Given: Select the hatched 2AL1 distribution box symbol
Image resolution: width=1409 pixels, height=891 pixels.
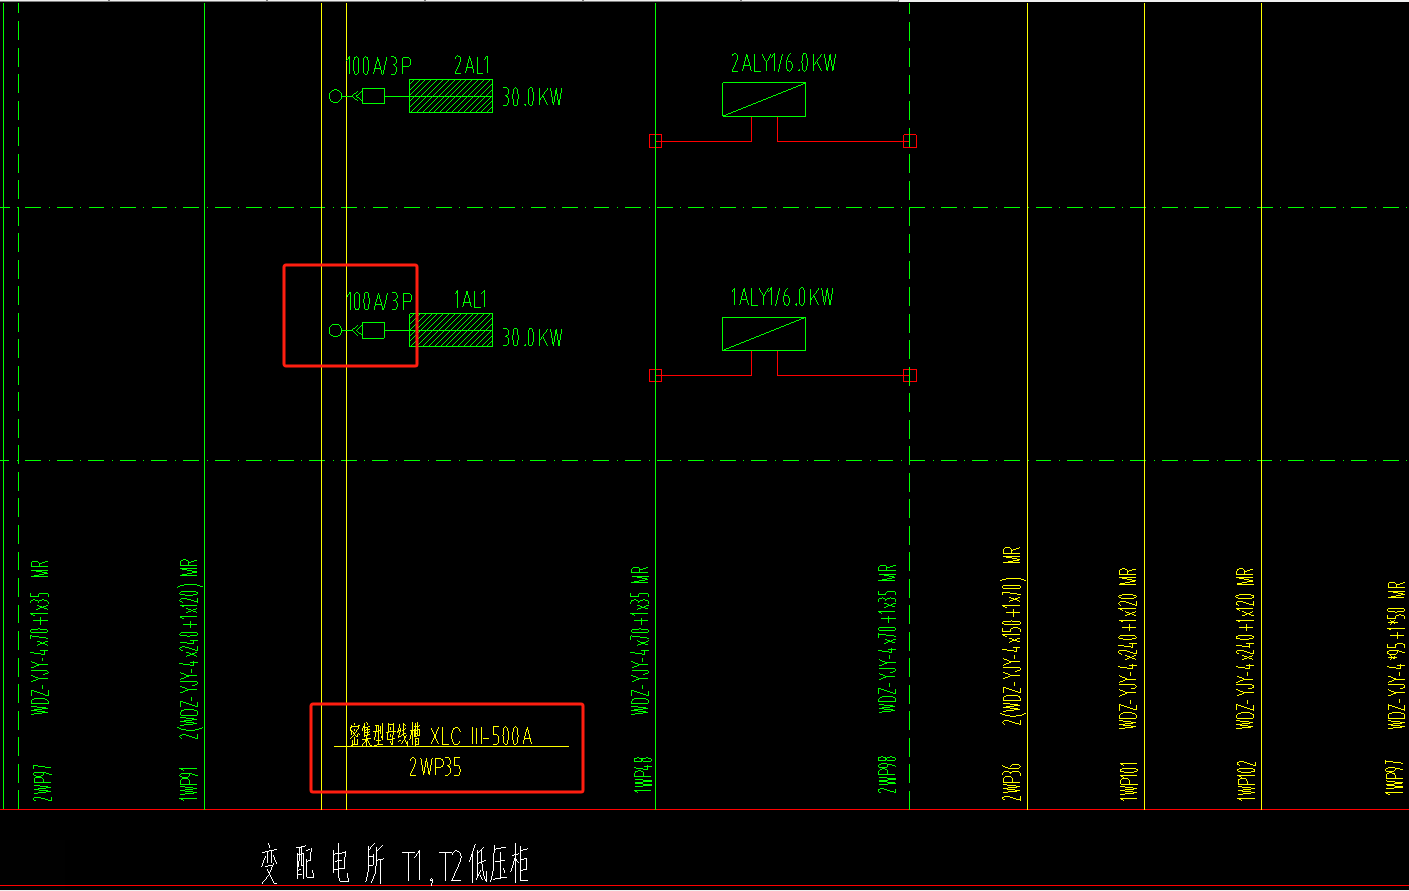Looking at the screenshot, I should [x=451, y=96].
